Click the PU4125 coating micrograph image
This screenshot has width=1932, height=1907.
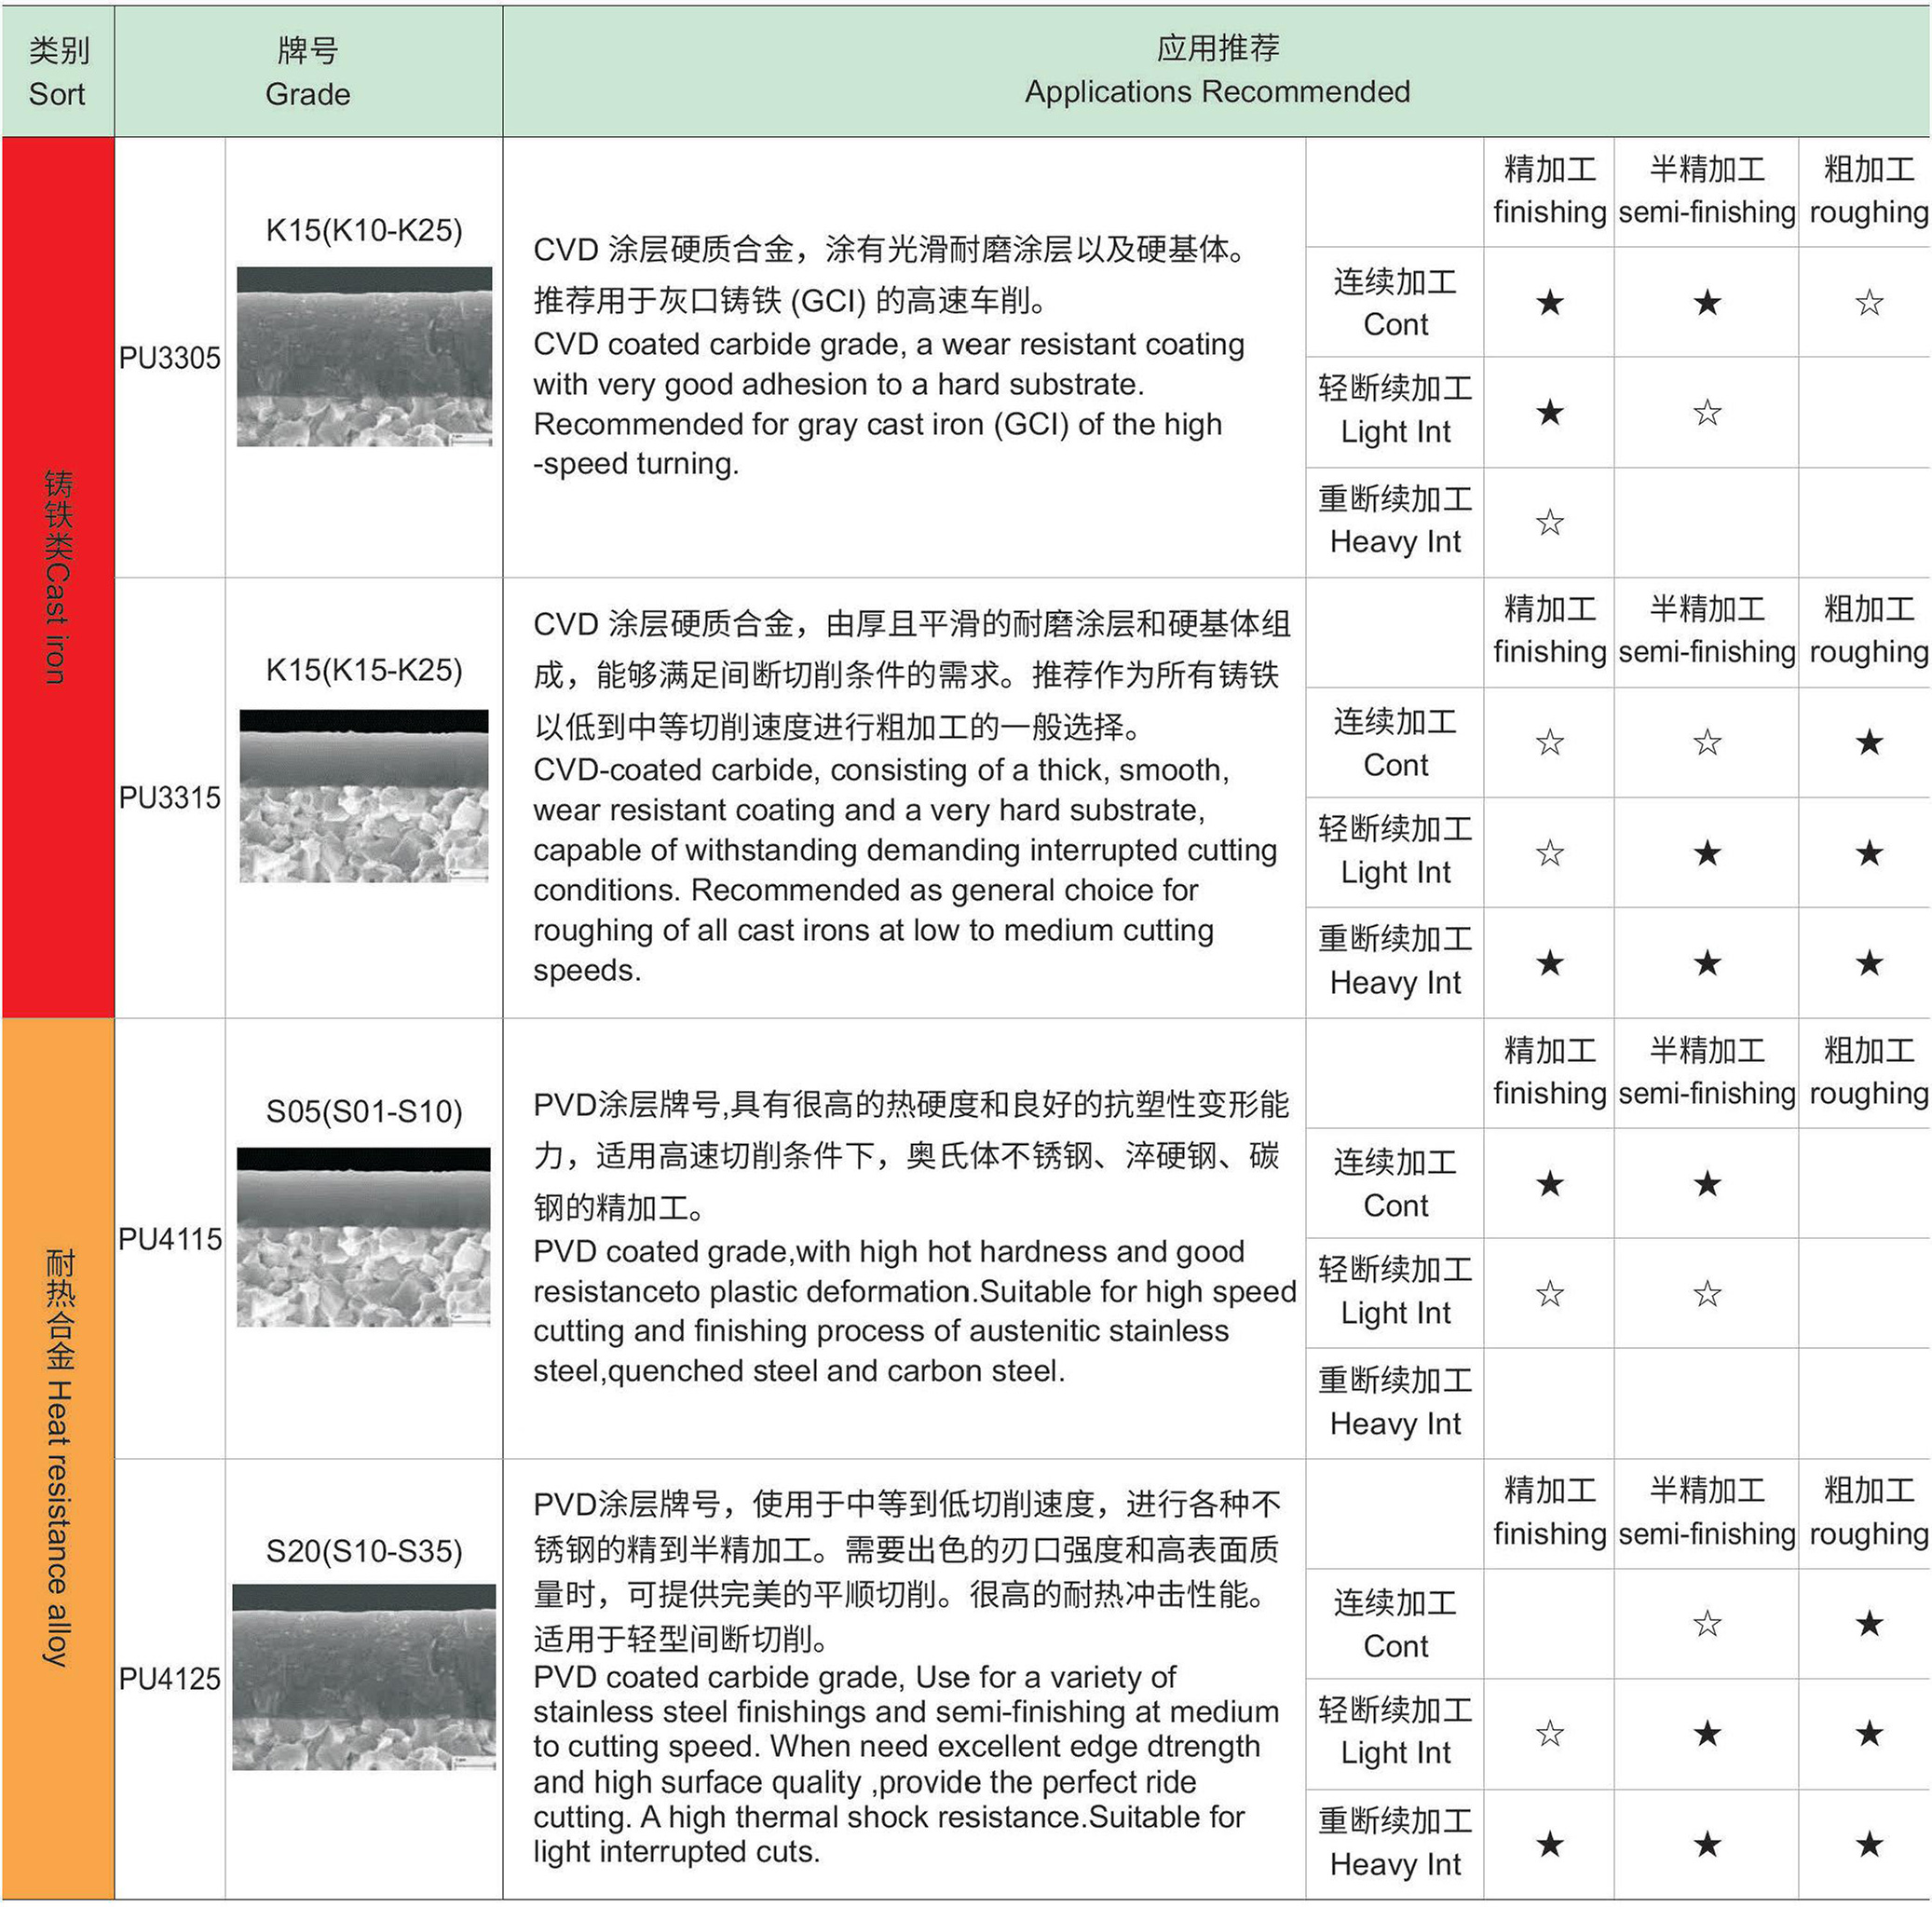[x=364, y=1677]
